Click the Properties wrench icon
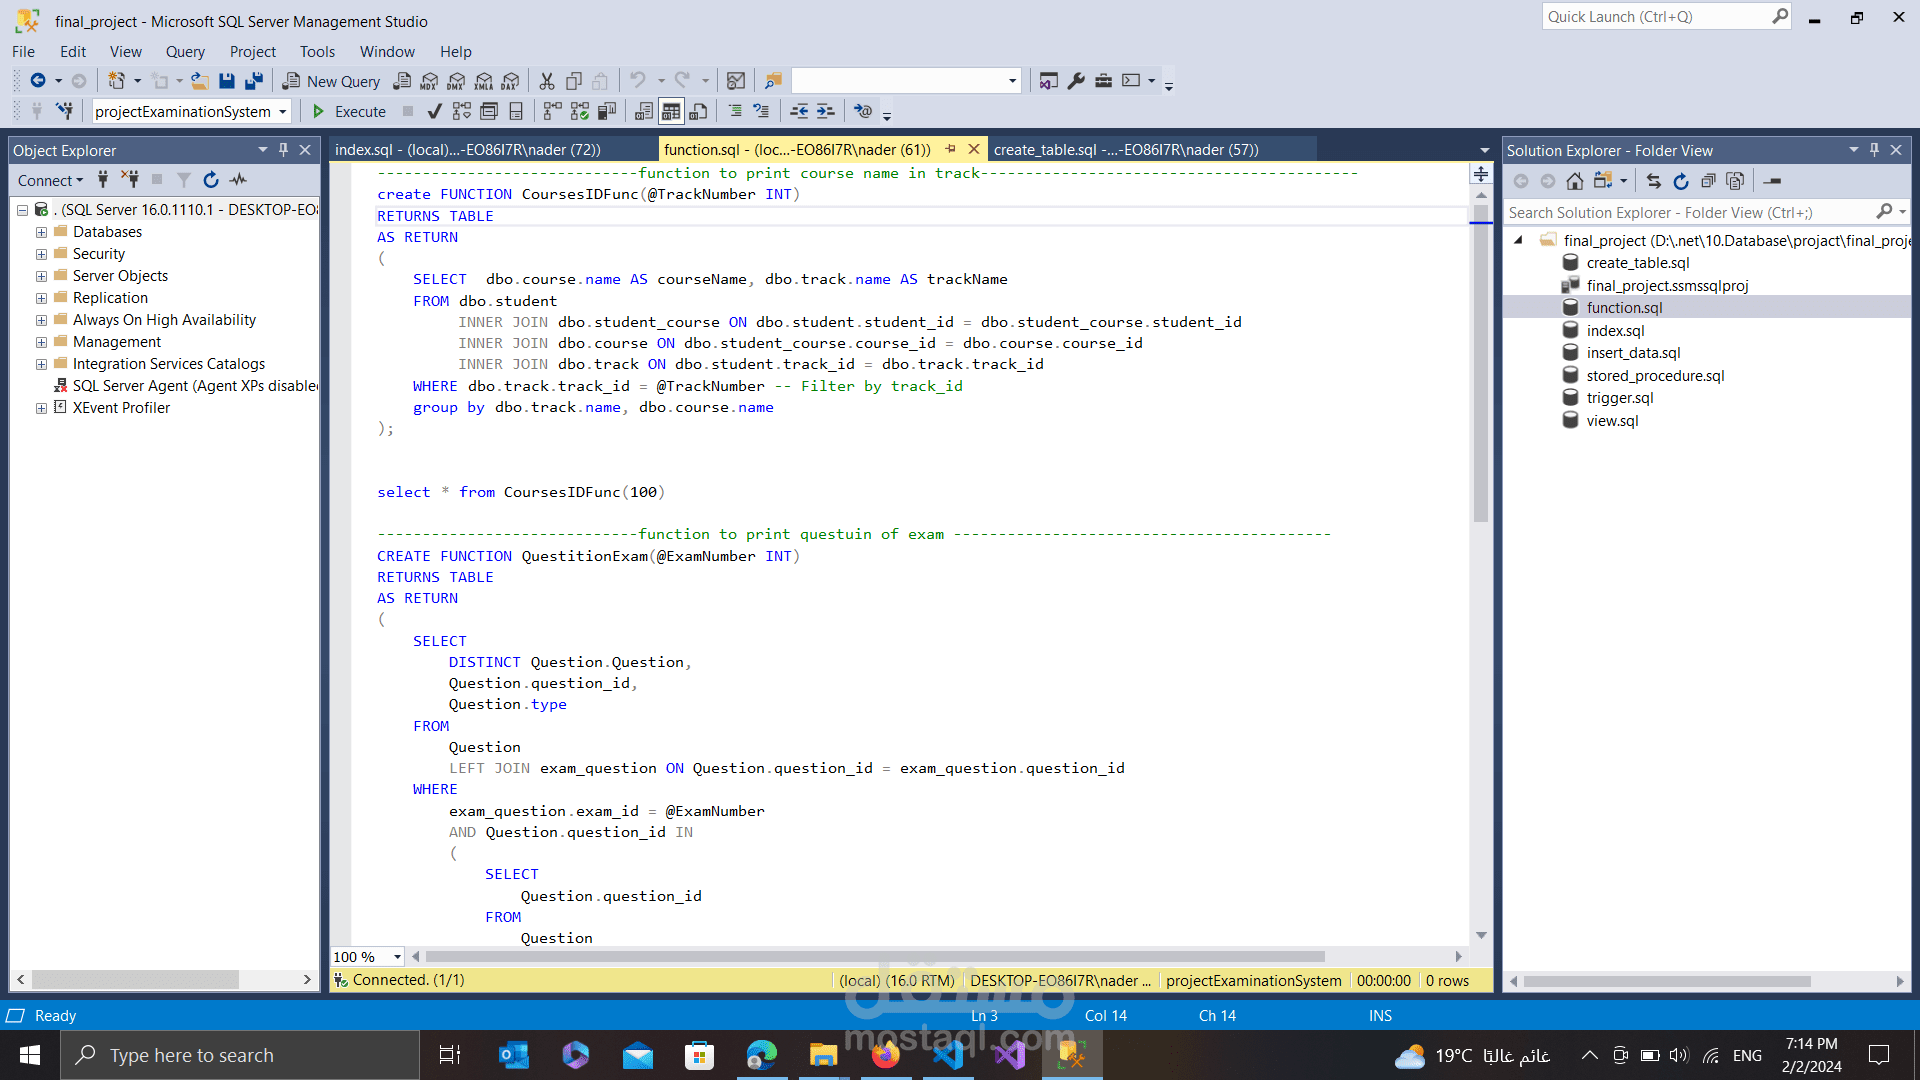 pyautogui.click(x=1076, y=81)
